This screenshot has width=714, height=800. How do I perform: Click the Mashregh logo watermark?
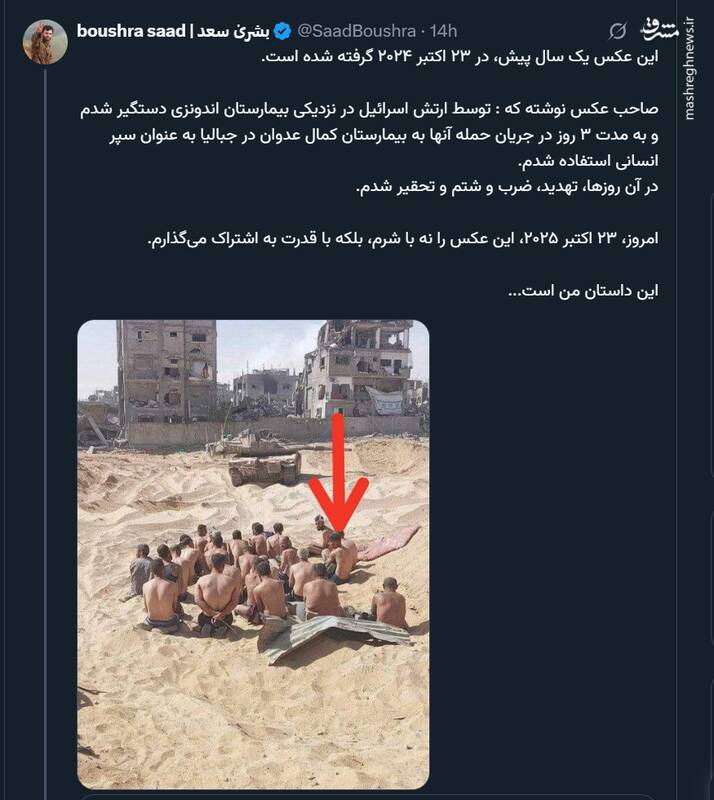click(x=660, y=30)
